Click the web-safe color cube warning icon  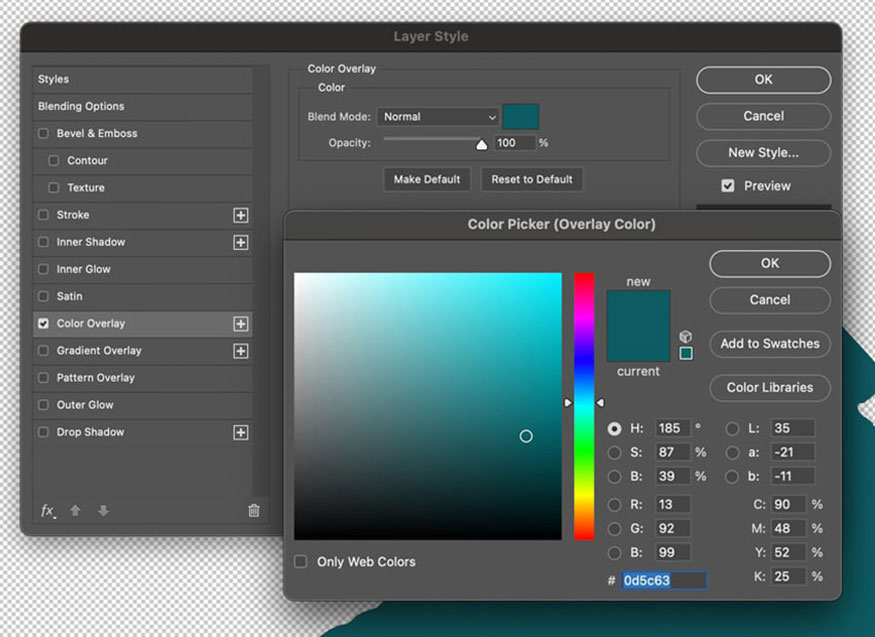point(686,336)
